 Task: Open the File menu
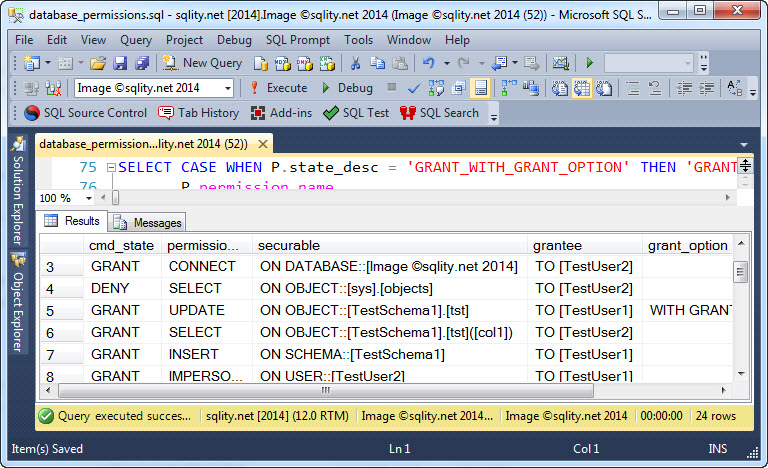coord(24,40)
